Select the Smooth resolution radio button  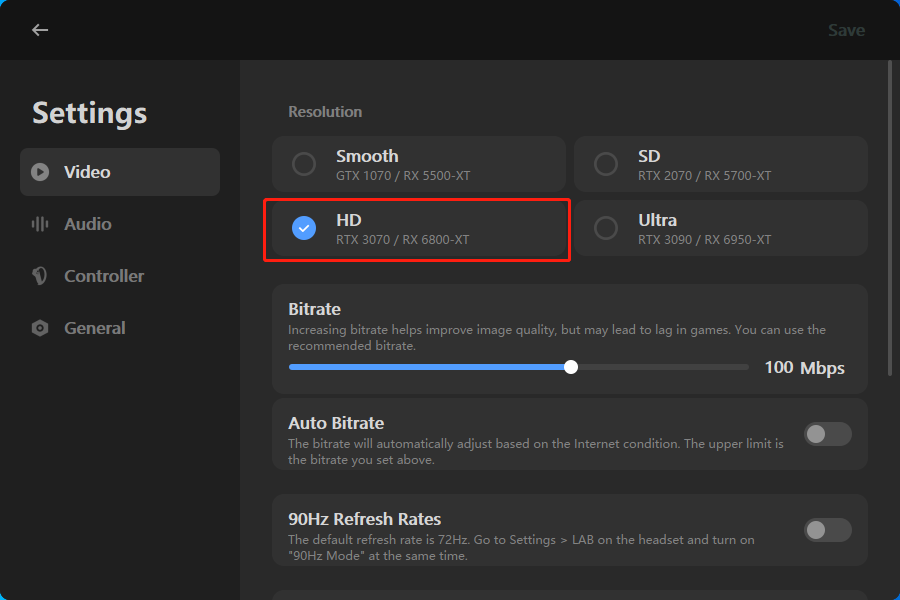(304, 164)
